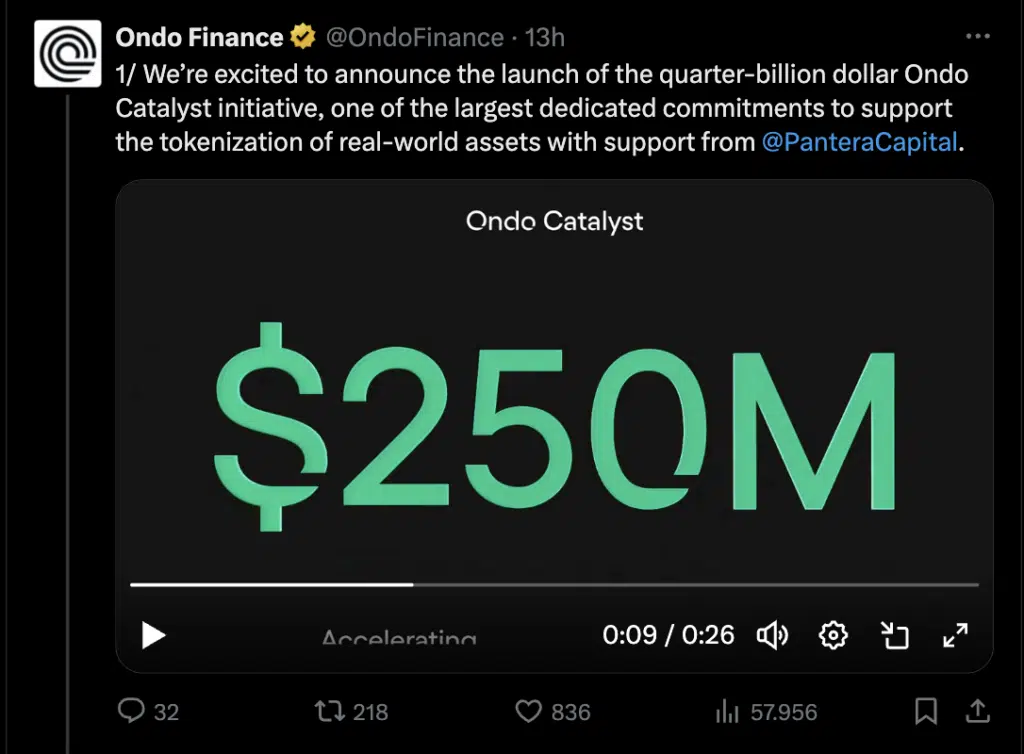Image resolution: width=1024 pixels, height=754 pixels.
Task: Open Ondo Finance profile picture
Action: coord(67,53)
